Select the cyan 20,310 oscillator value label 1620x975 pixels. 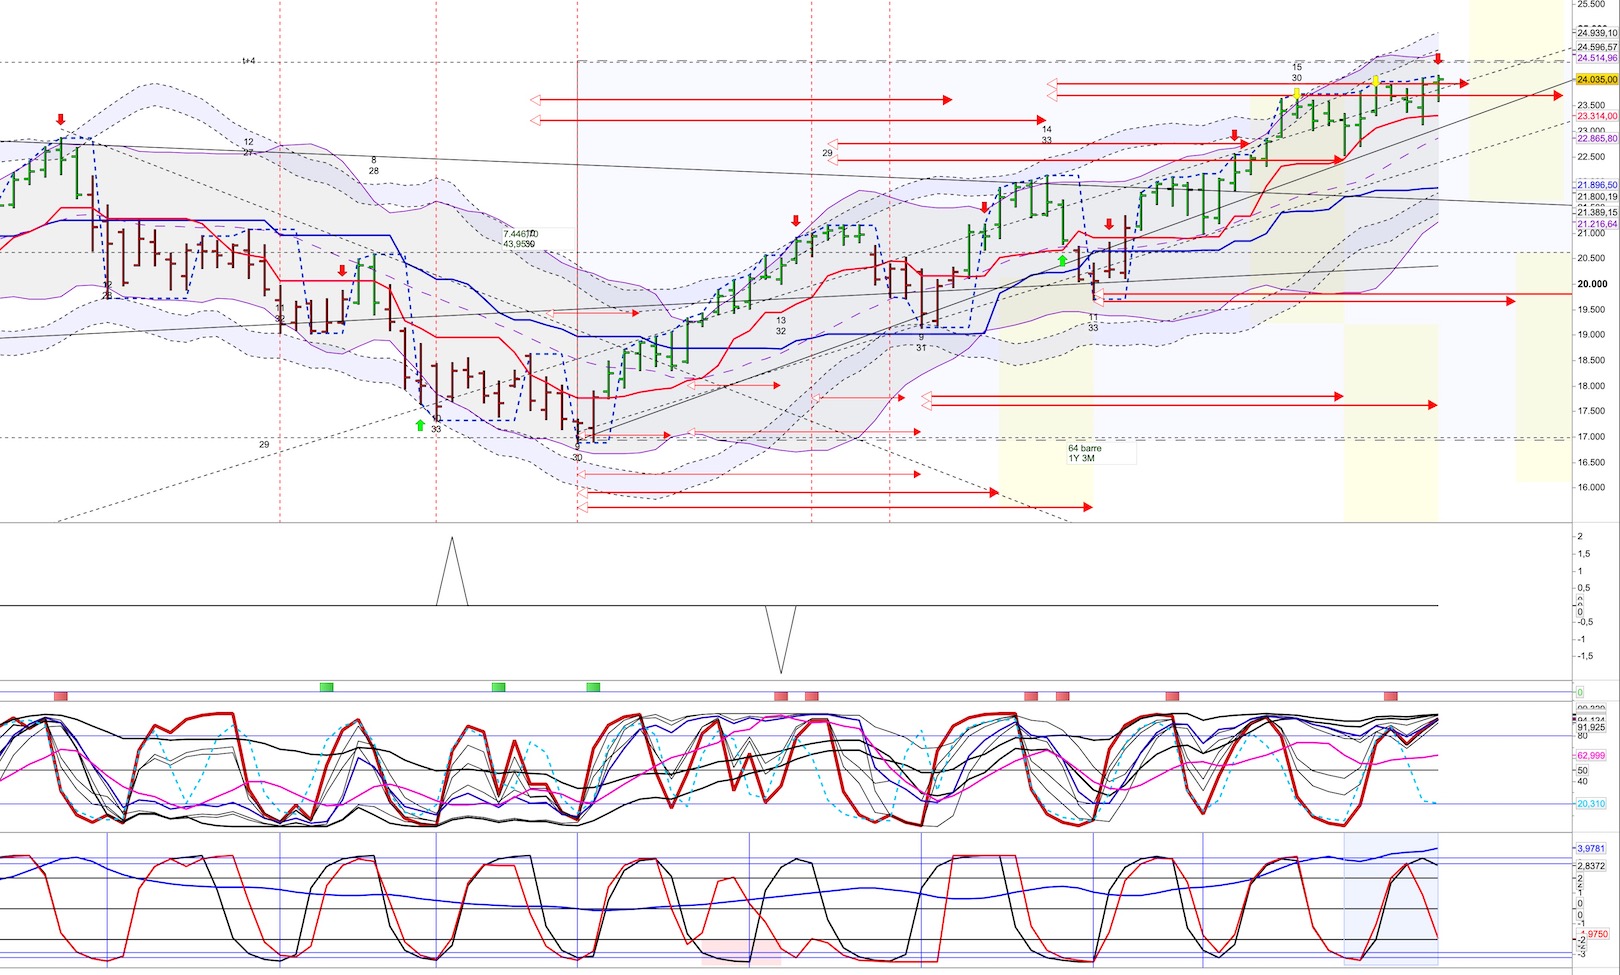[1591, 803]
